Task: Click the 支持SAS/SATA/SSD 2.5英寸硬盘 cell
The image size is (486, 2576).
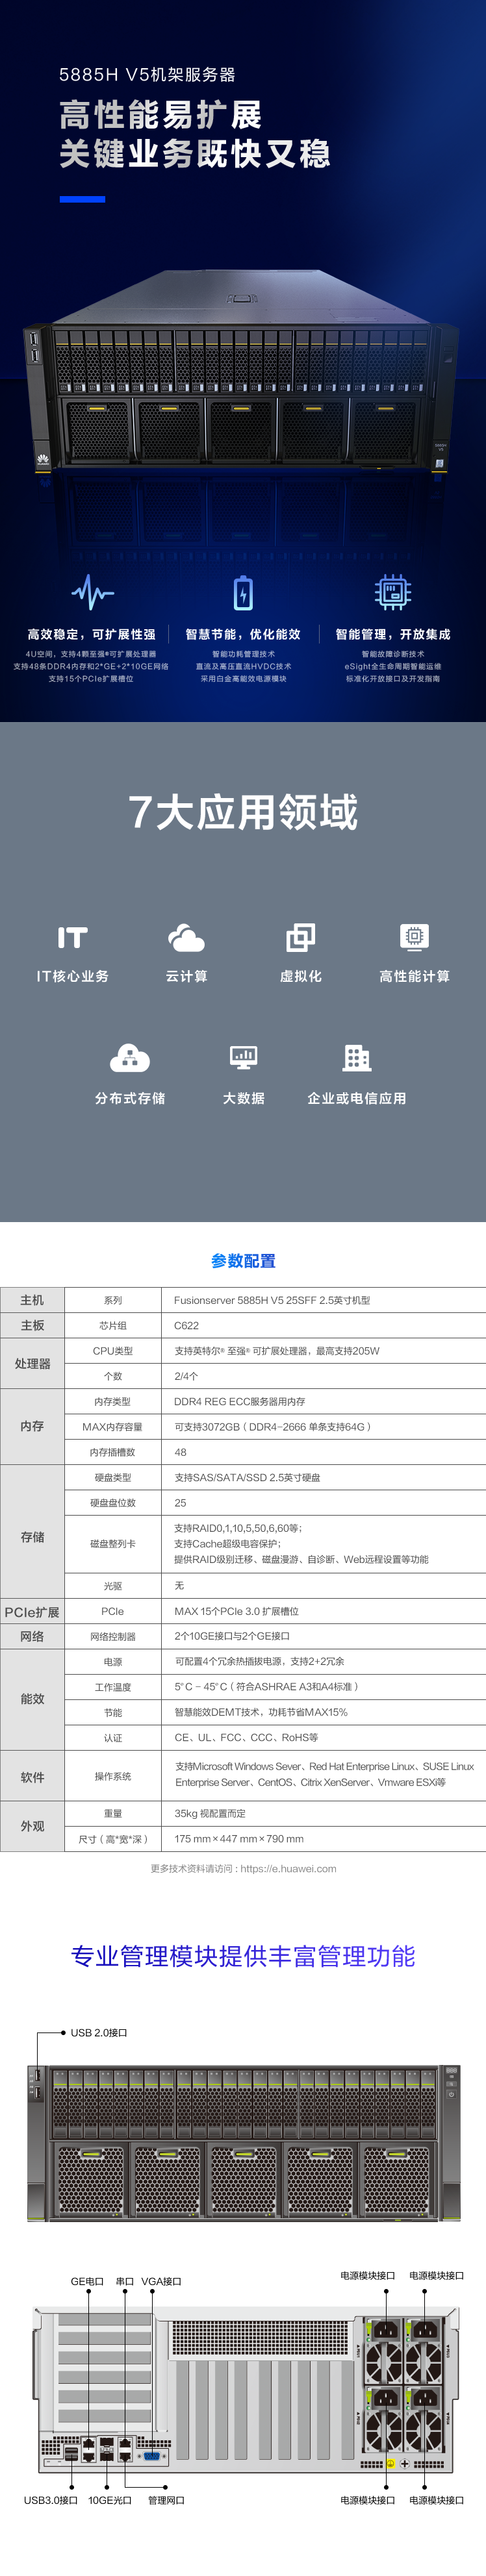Action: click(323, 1477)
